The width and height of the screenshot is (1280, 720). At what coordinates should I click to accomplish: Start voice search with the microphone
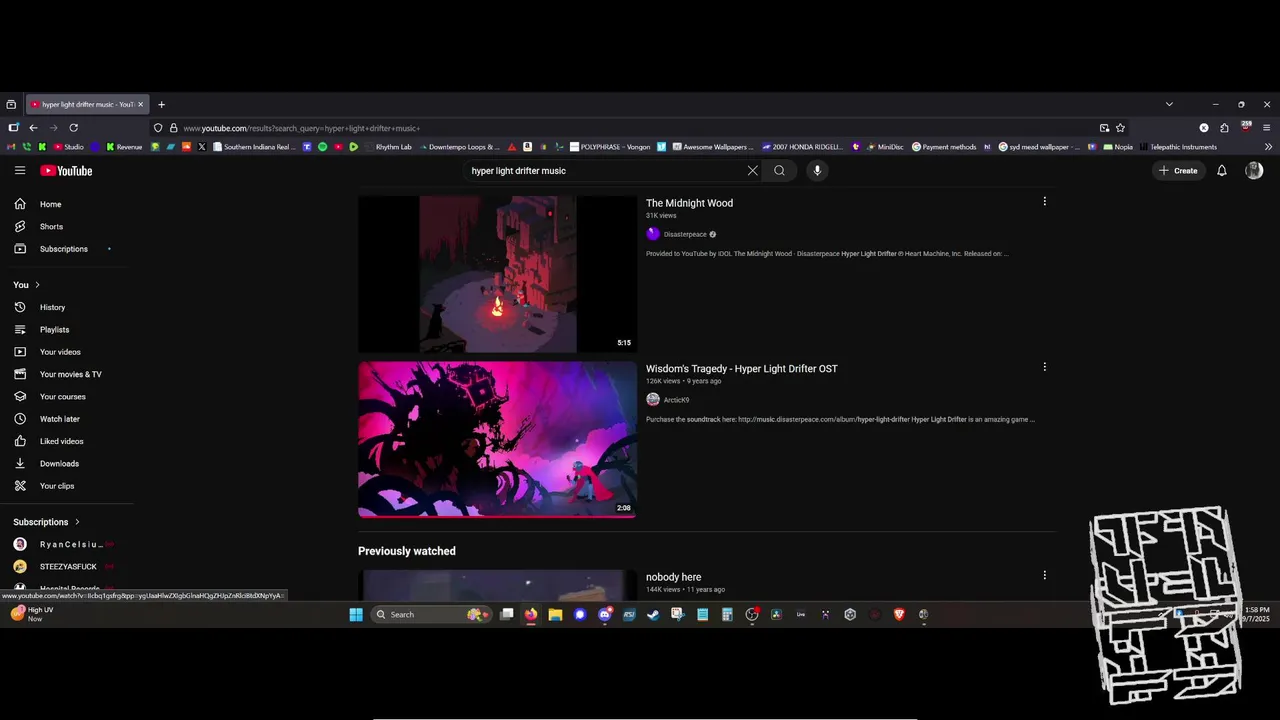(817, 171)
